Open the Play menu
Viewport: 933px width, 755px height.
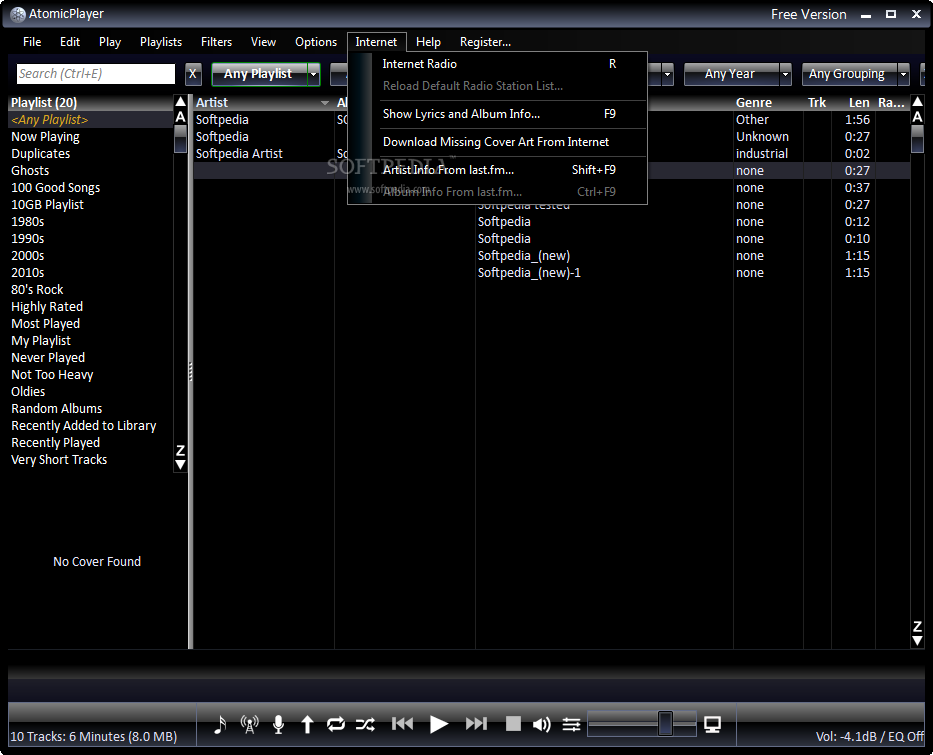(x=110, y=42)
